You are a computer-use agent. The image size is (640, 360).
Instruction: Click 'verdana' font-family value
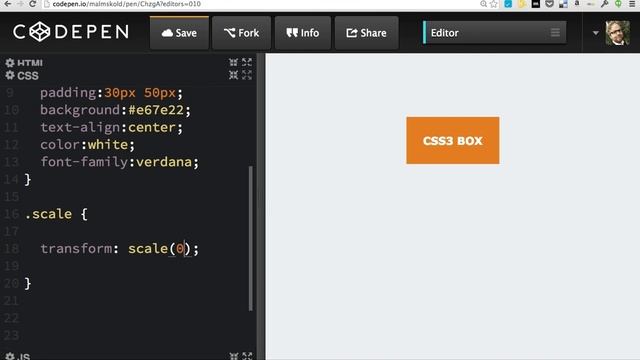(164, 162)
